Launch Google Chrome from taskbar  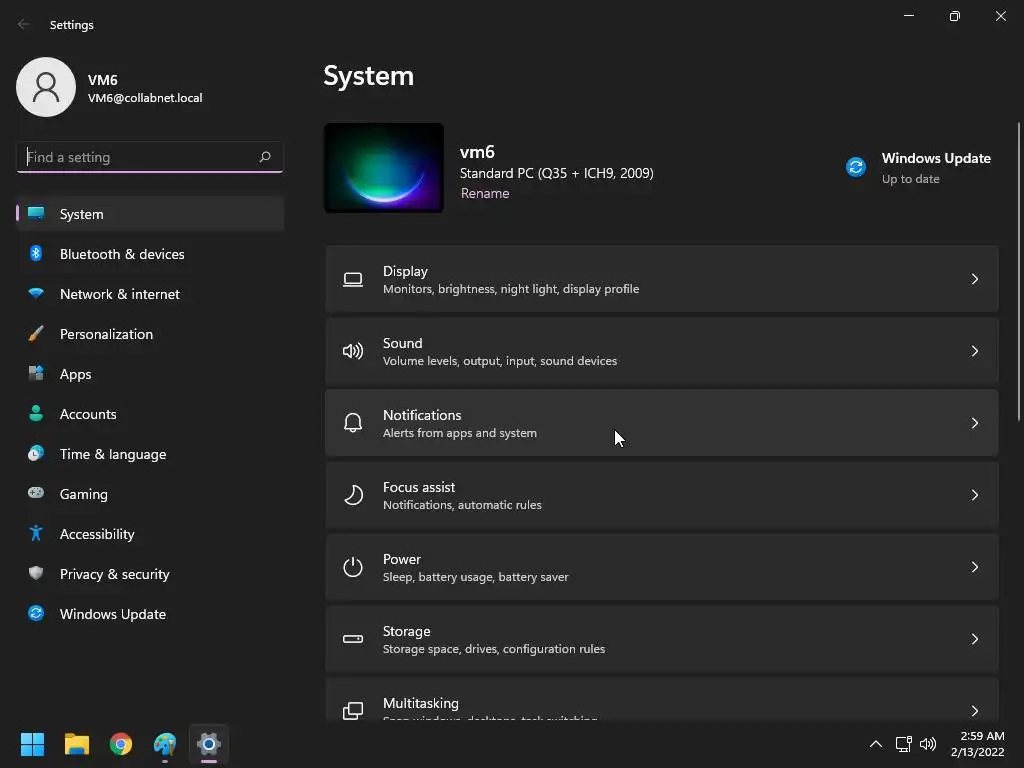click(x=121, y=744)
